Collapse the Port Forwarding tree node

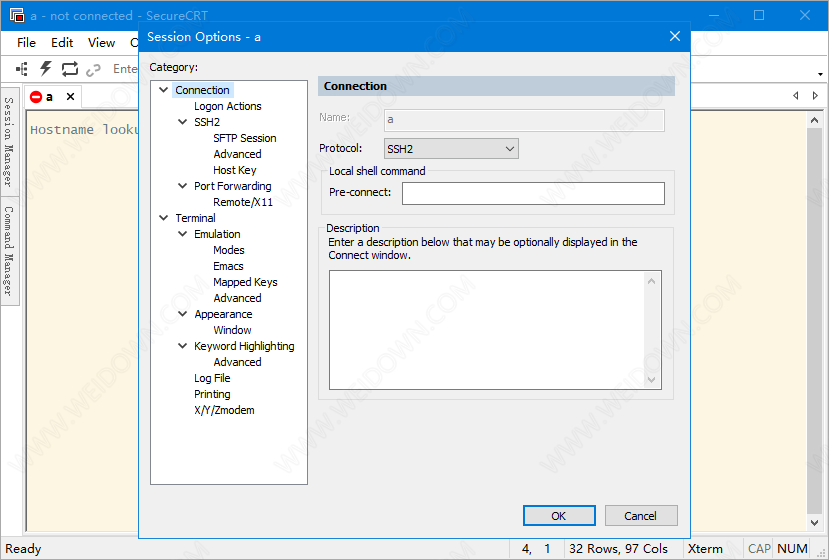tap(182, 186)
